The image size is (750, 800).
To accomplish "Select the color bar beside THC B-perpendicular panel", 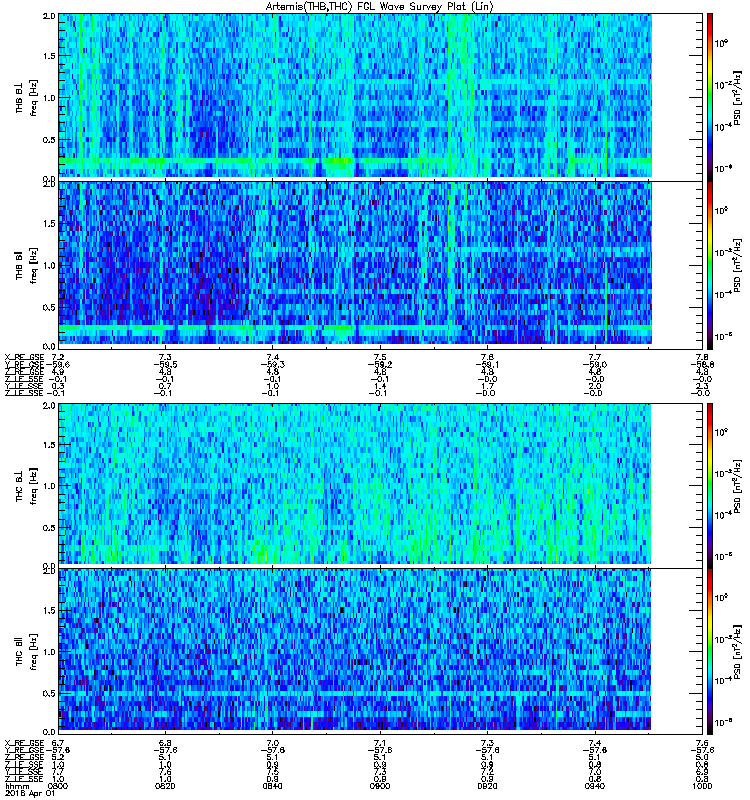I will pyautogui.click(x=710, y=486).
